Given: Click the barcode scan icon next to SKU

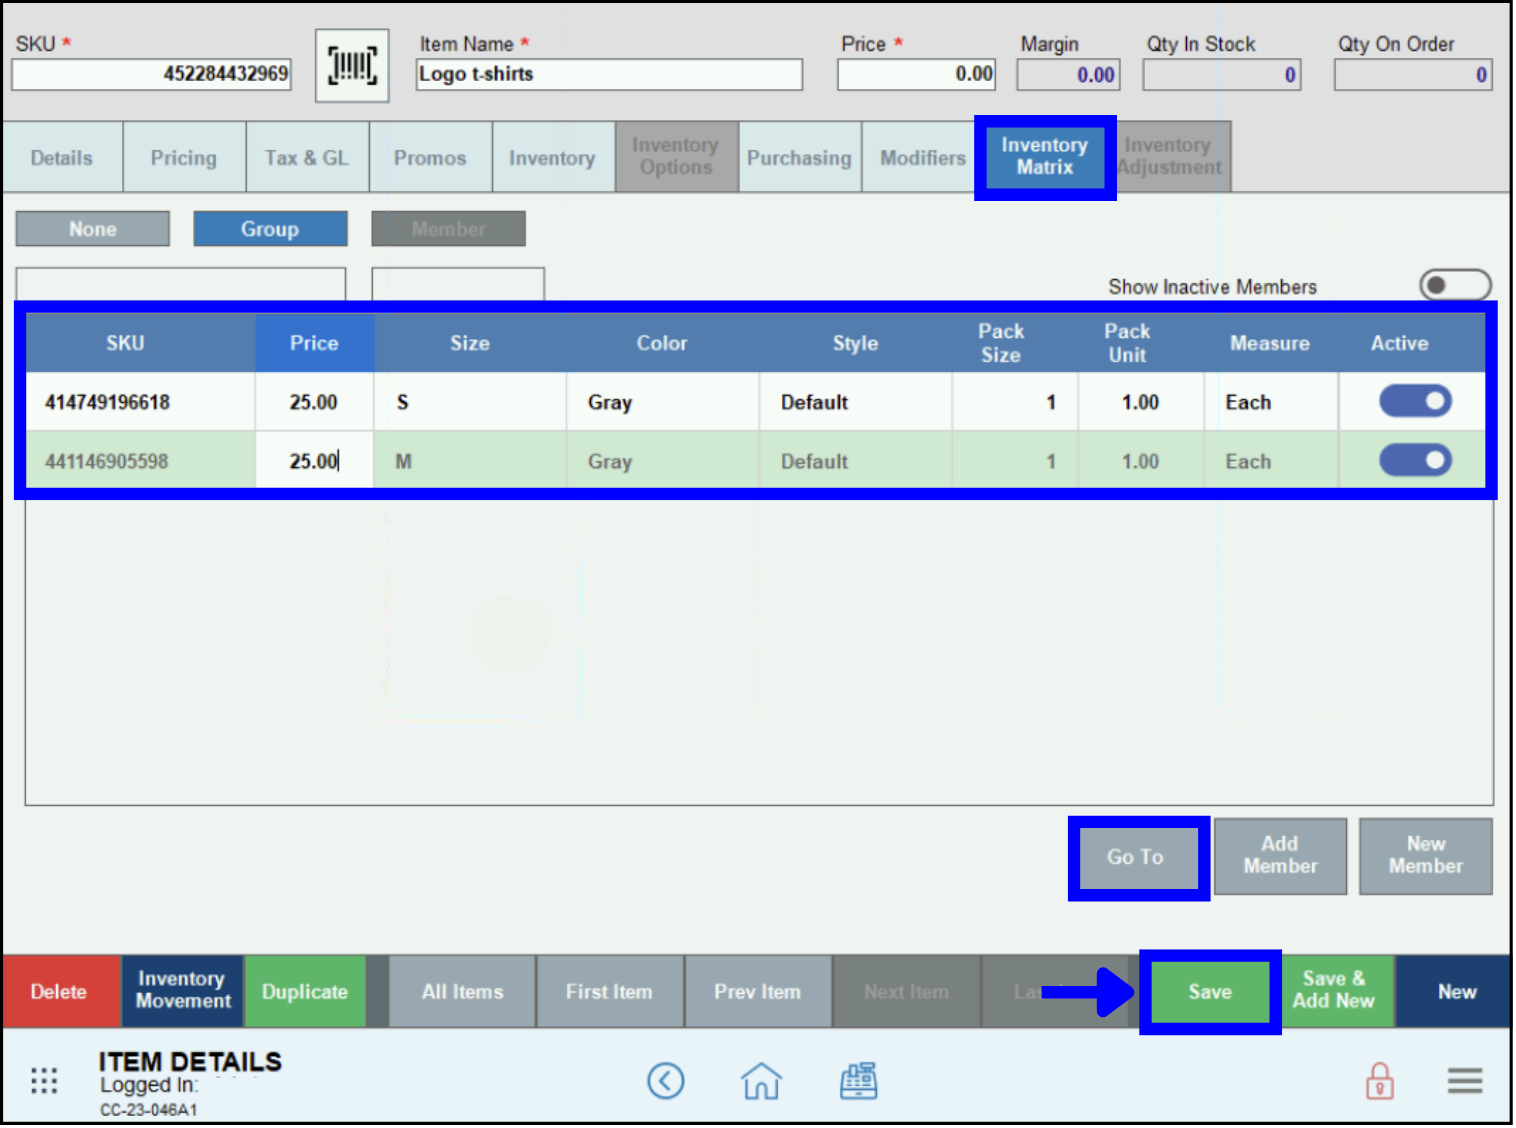Looking at the screenshot, I should click(x=352, y=66).
